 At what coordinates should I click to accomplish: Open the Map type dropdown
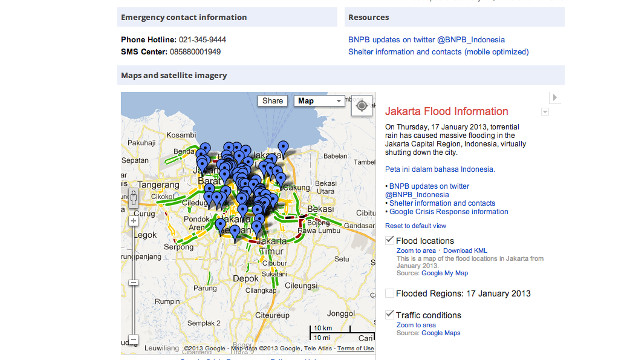pyautogui.click(x=319, y=101)
